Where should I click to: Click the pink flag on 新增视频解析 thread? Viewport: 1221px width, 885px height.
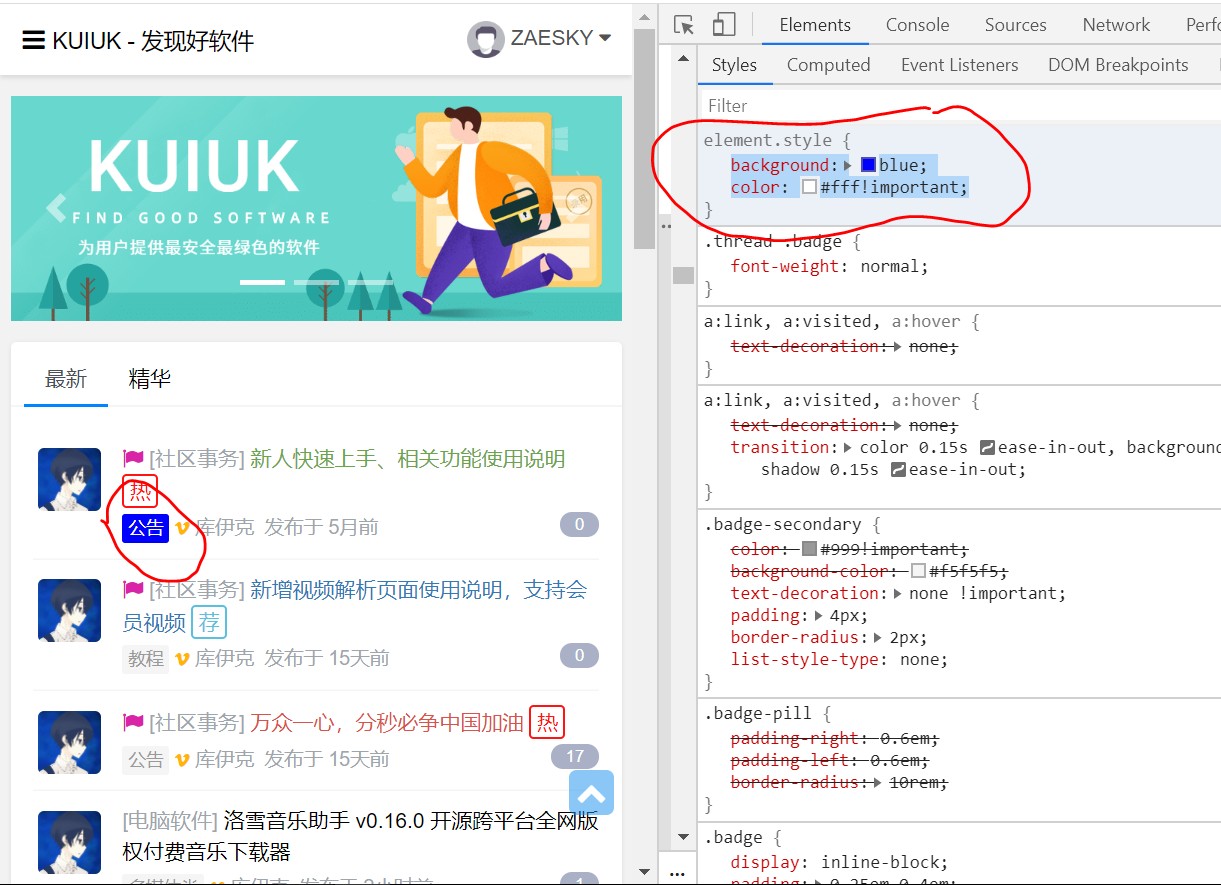(133, 590)
